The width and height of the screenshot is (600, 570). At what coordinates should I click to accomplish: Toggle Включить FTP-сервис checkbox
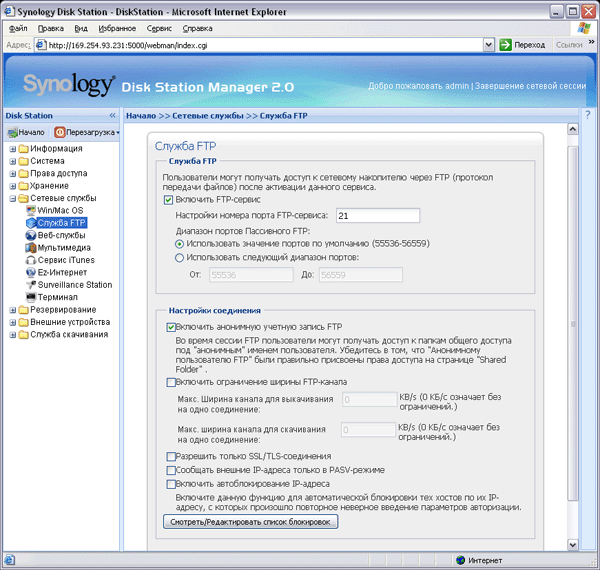[x=168, y=200]
